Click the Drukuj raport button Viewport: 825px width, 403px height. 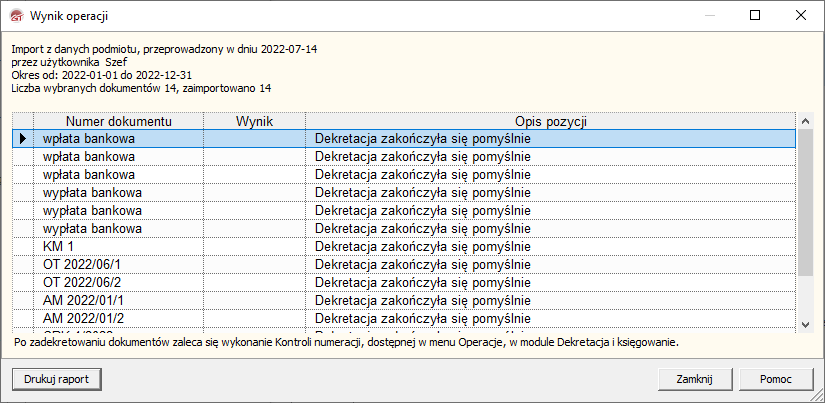[x=57, y=379]
